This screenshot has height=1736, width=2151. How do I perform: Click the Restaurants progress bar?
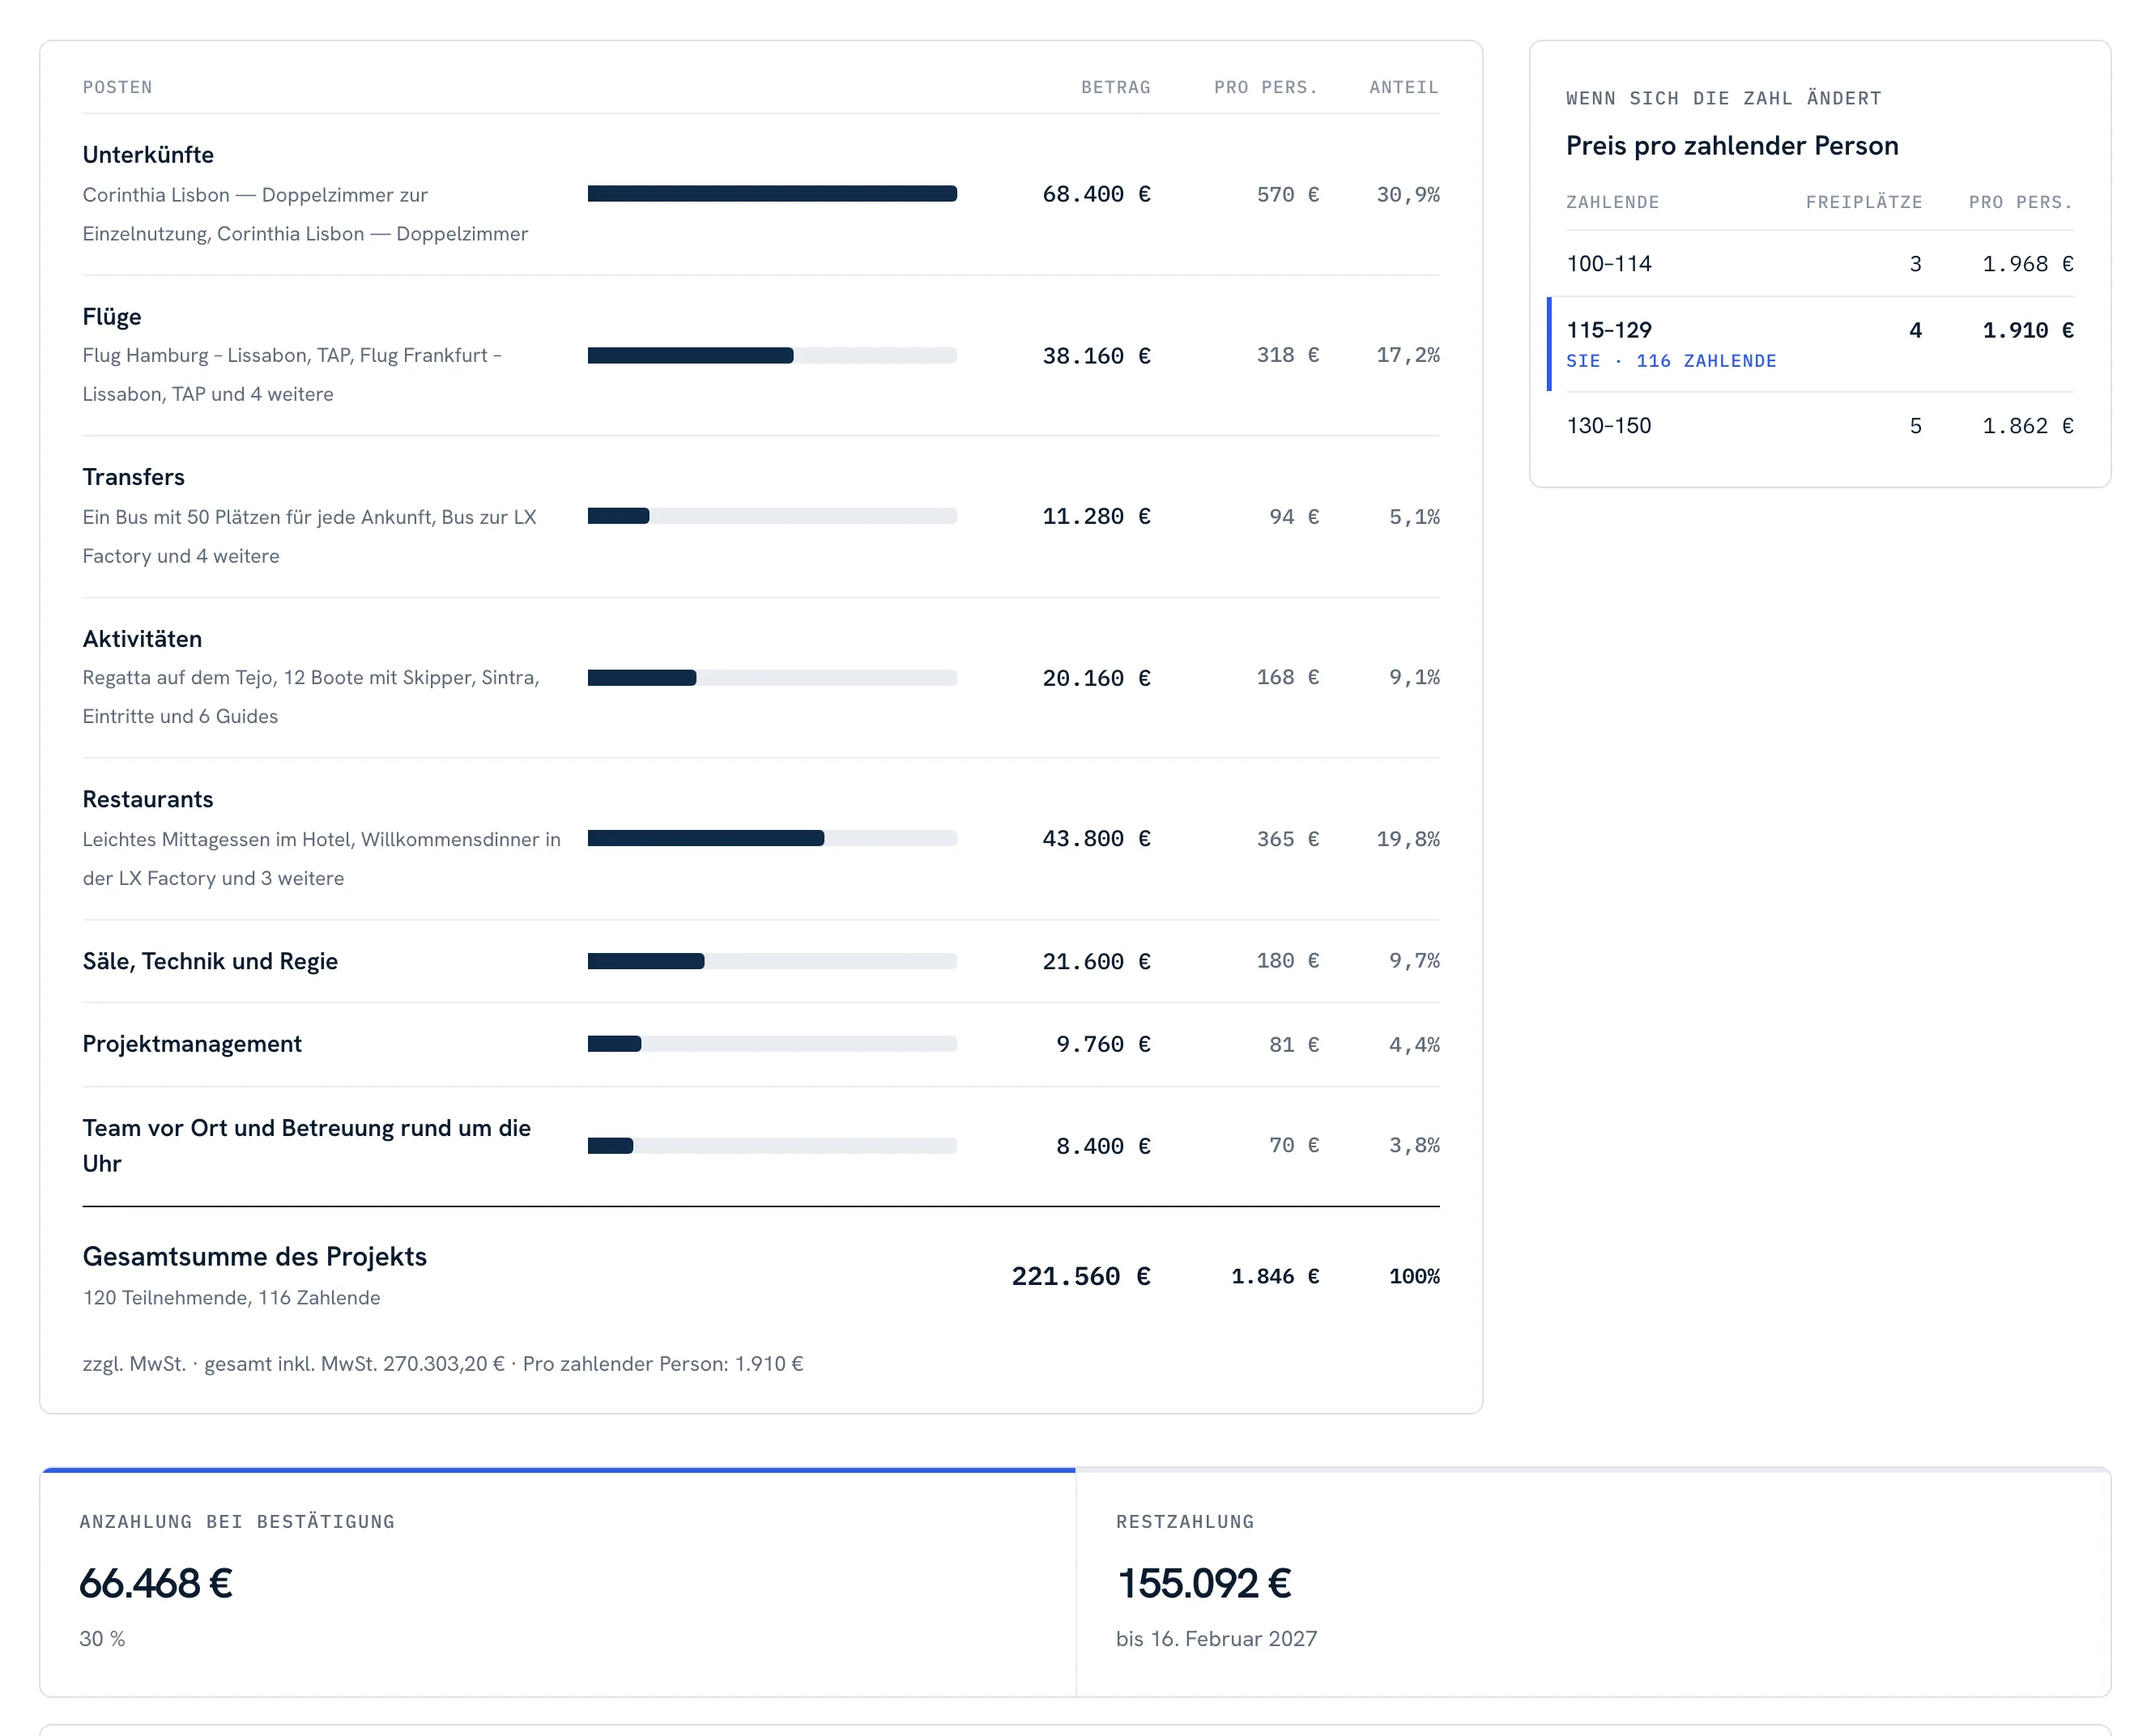771,838
